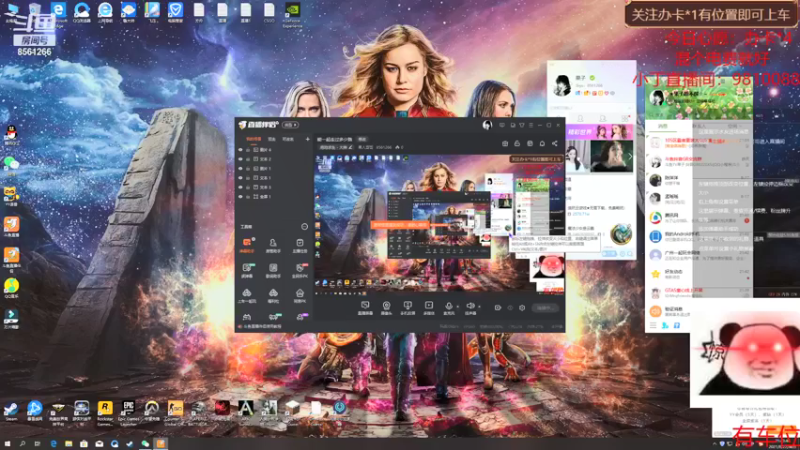Toggle visibility of the 文本 3 source
The width and height of the screenshot is (800, 450).
click(x=240, y=187)
